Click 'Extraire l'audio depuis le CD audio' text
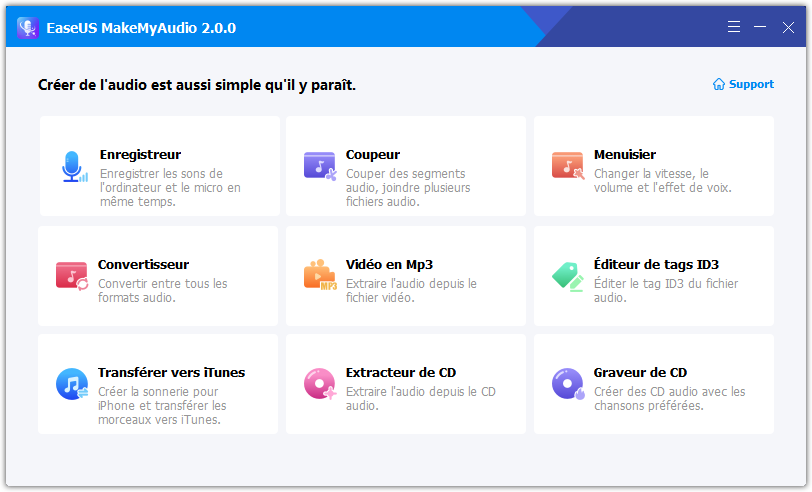 tap(420, 398)
